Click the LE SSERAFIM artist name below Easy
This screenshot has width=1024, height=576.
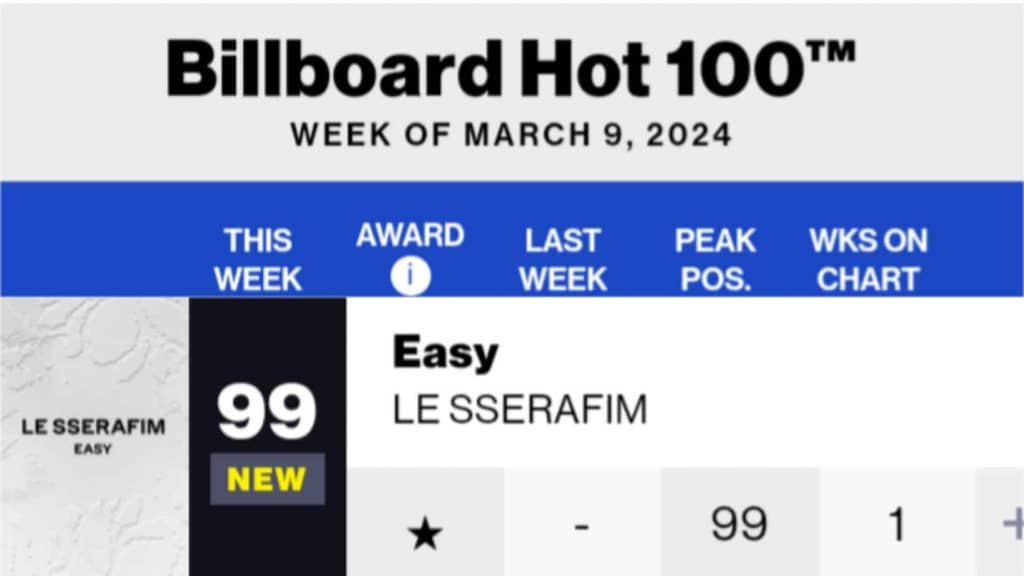(519, 409)
